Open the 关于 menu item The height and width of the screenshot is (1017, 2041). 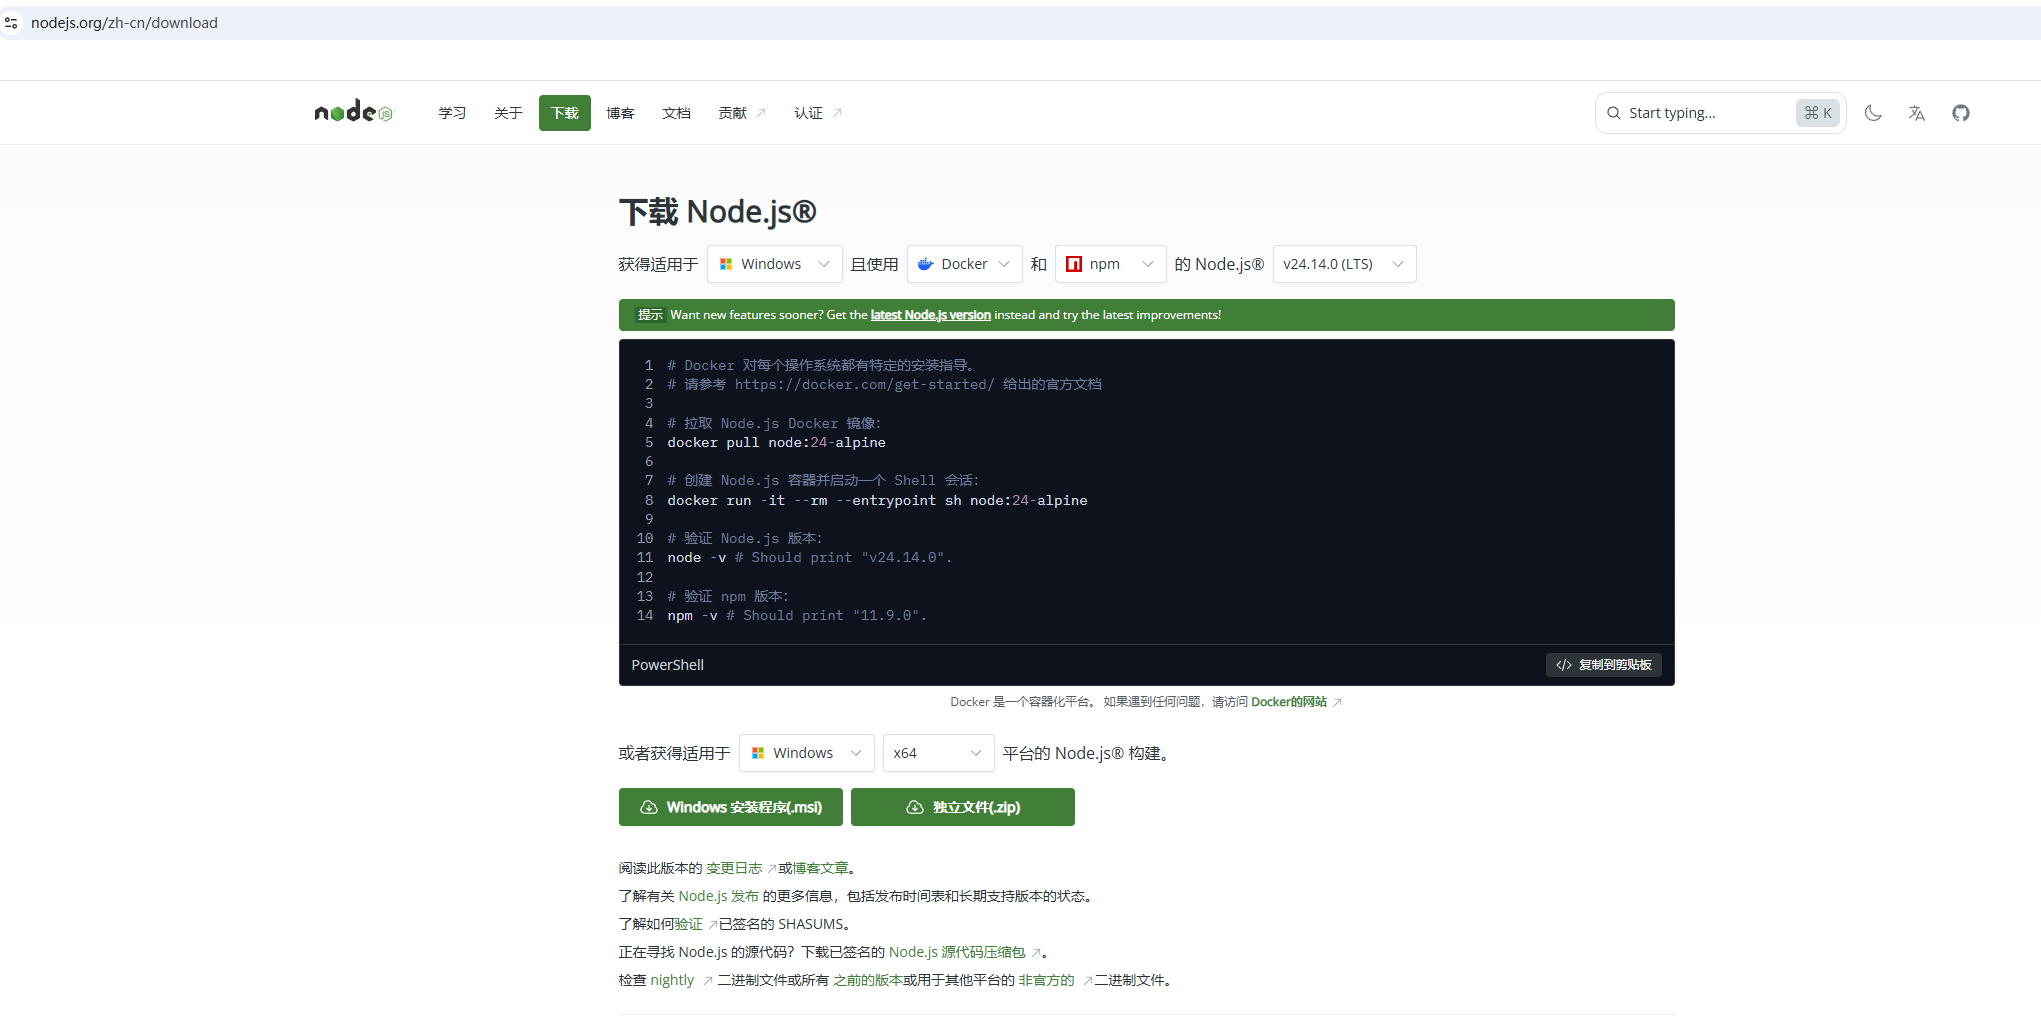(508, 113)
